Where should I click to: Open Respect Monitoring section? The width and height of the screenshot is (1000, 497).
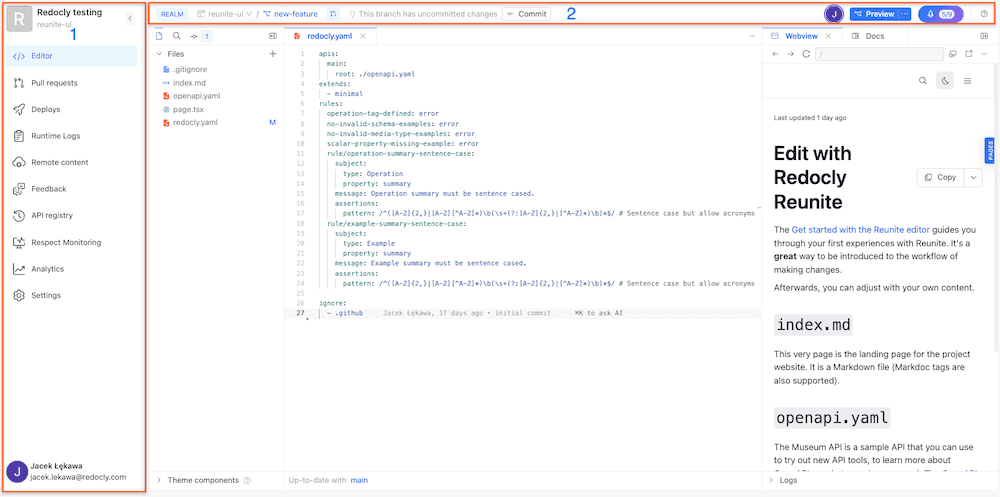pyautogui.click(x=71, y=242)
